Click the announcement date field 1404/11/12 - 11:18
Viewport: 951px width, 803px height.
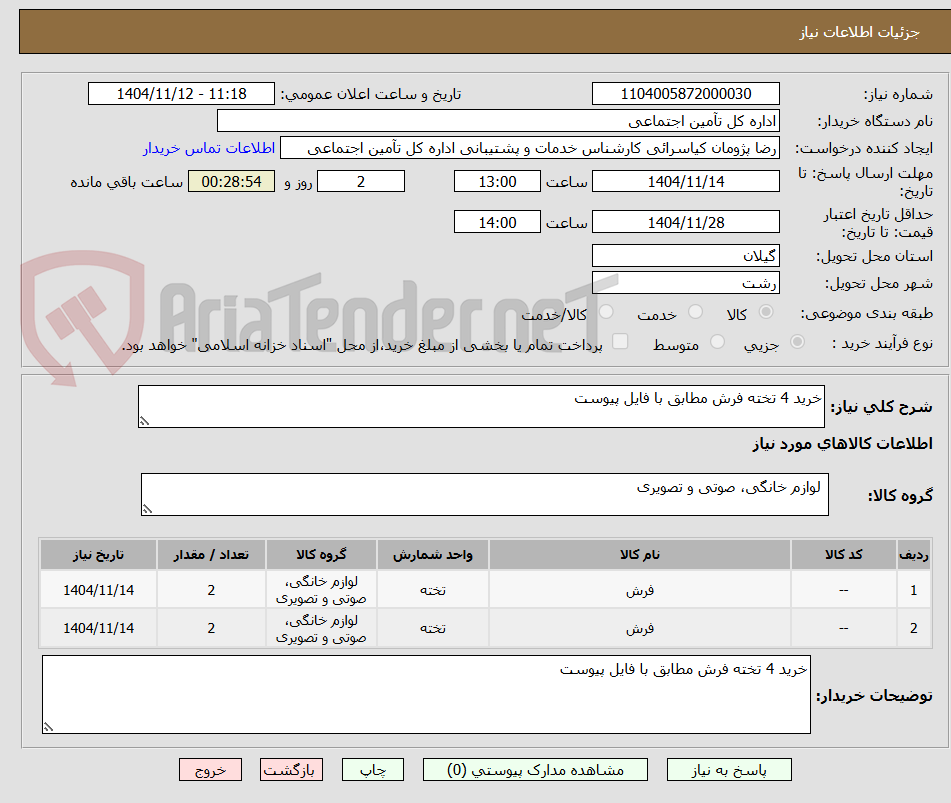tap(181, 94)
